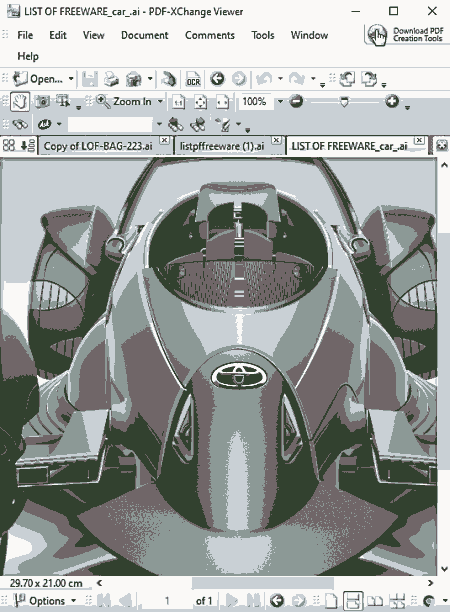Expand the search field history dropdown
Image resolution: width=450 pixels, height=612 pixels.
coord(159,125)
